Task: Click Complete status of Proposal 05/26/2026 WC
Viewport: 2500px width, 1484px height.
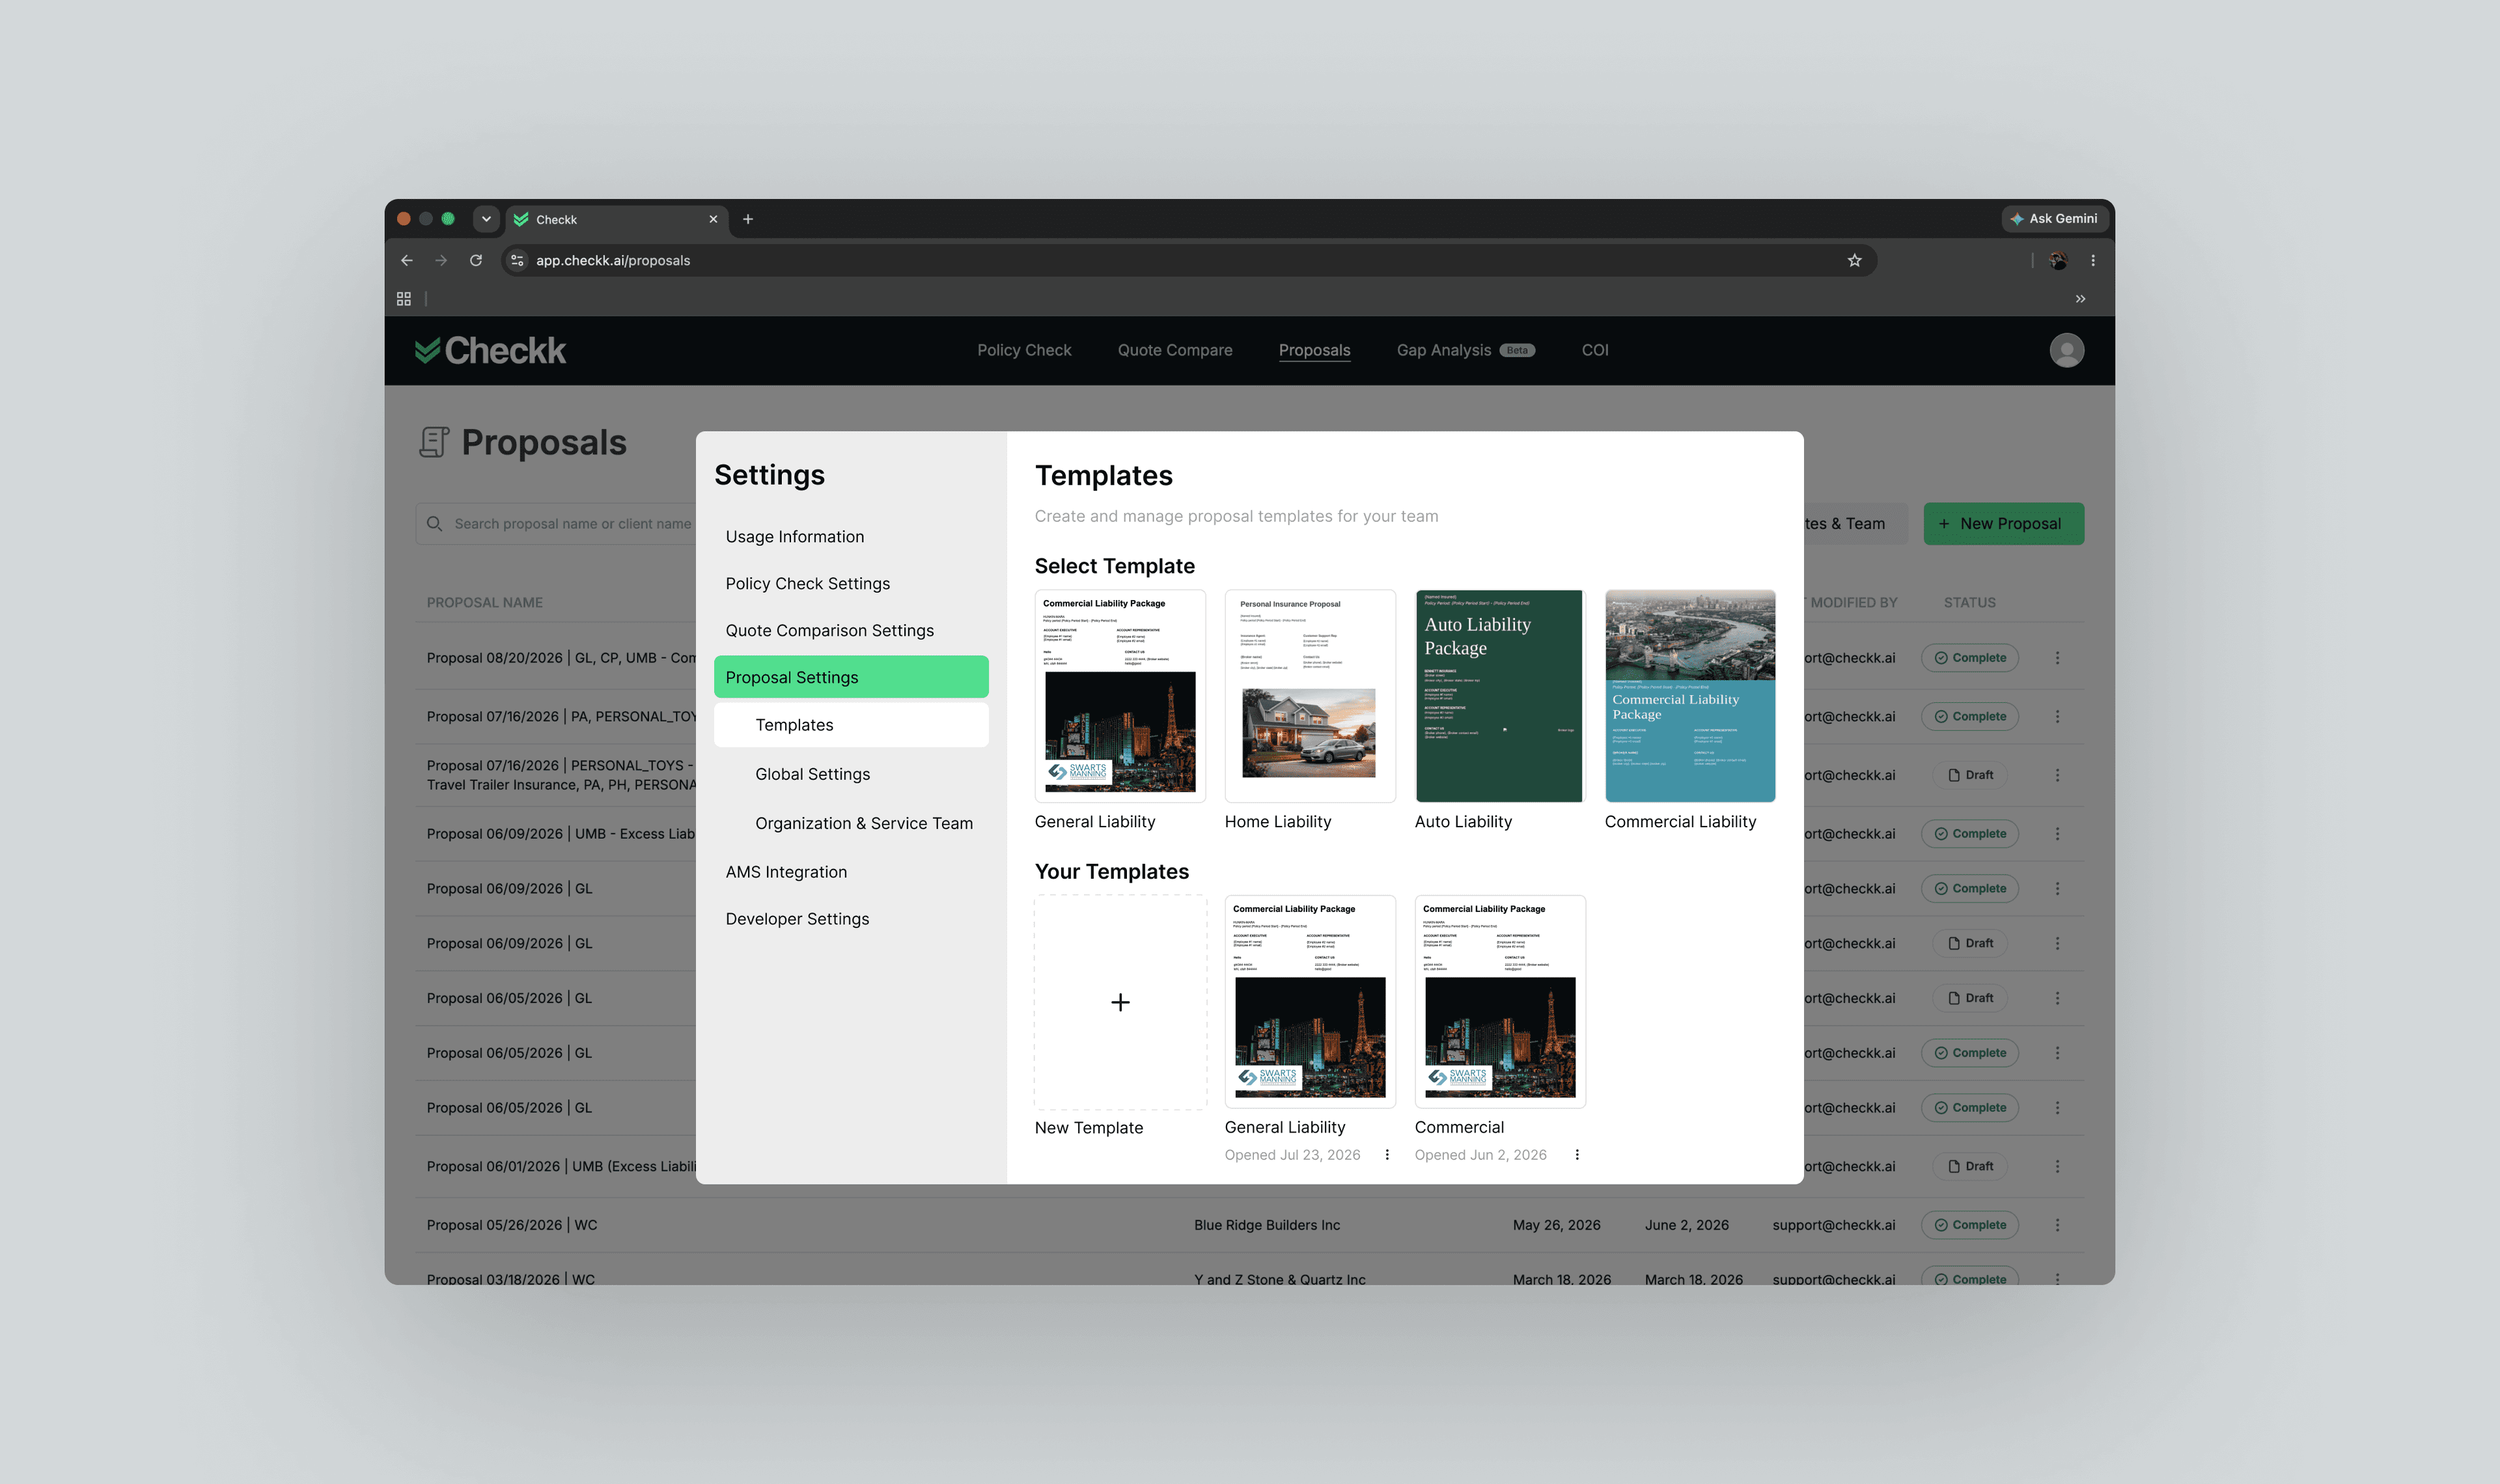Action: [1969, 1225]
